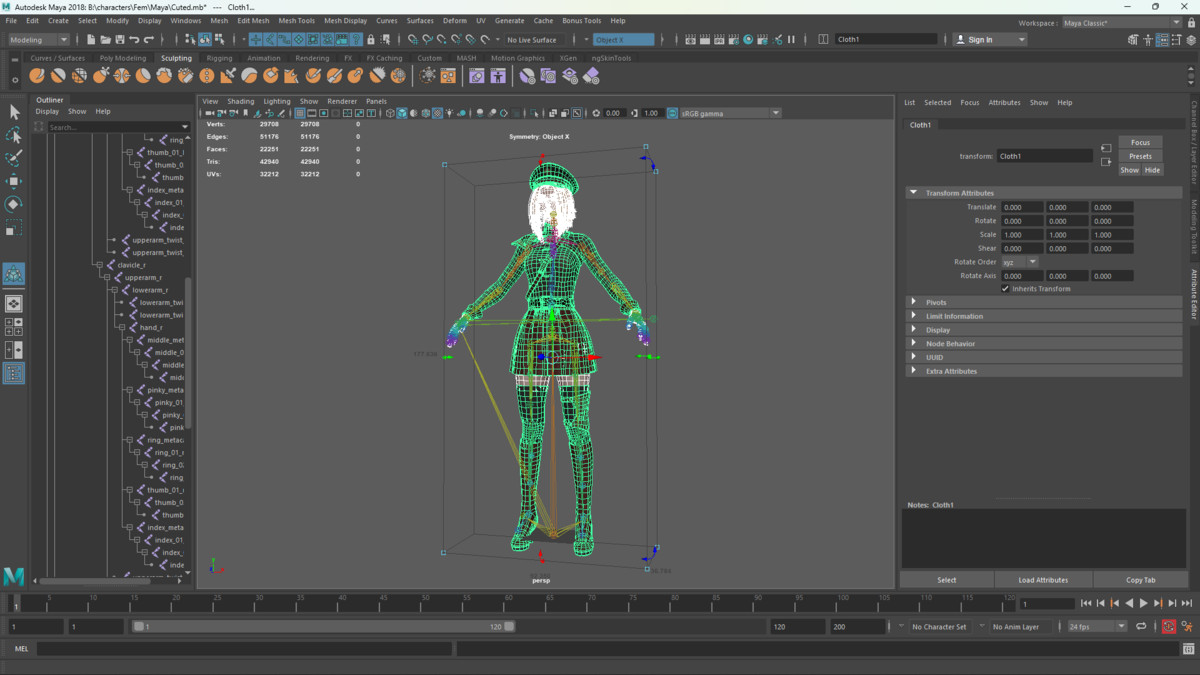1200x675 pixels.
Task: Select the Move tool in left toolbox
Action: point(14,181)
